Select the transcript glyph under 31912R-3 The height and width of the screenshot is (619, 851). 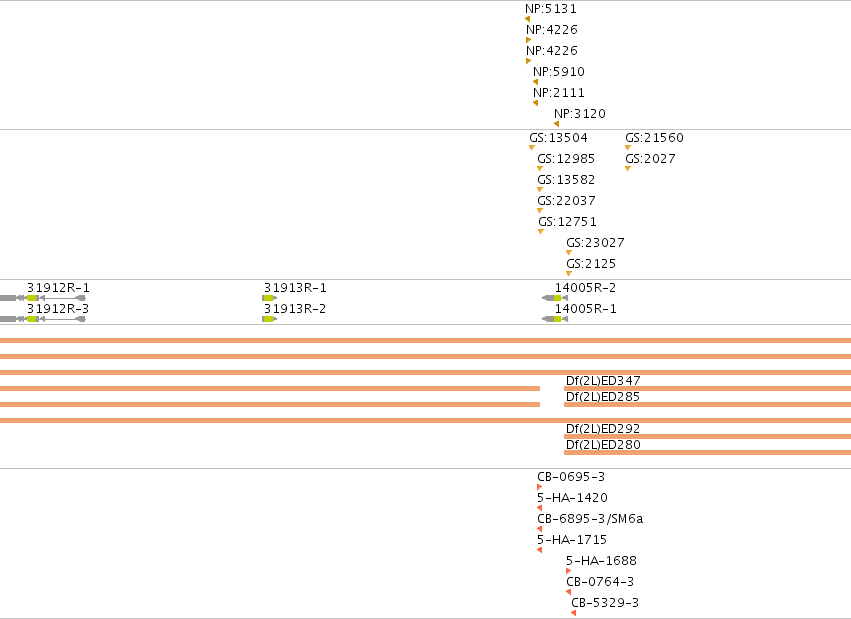(x=43, y=319)
